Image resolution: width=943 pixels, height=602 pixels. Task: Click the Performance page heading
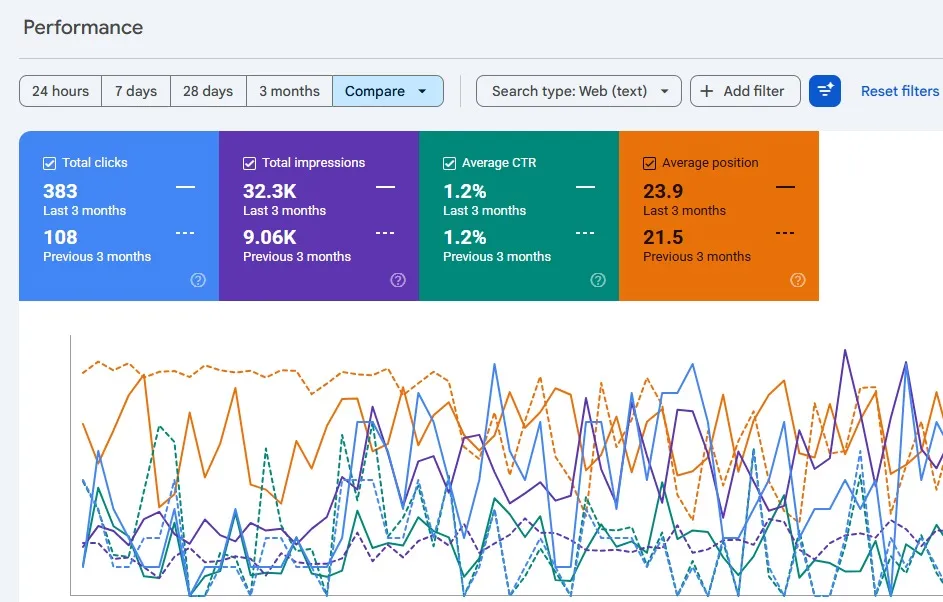(x=83, y=27)
